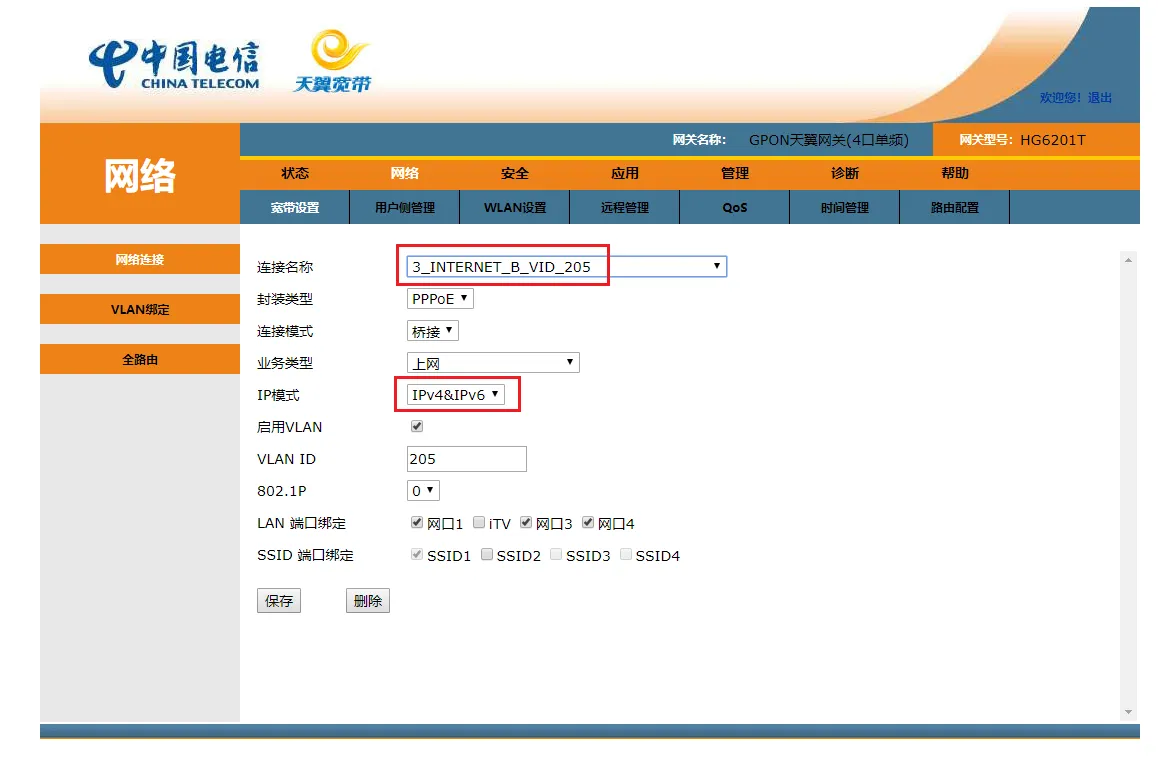1161x776 pixels.
Task: Select the WLAN设置 submenu tab
Action: click(x=515, y=208)
